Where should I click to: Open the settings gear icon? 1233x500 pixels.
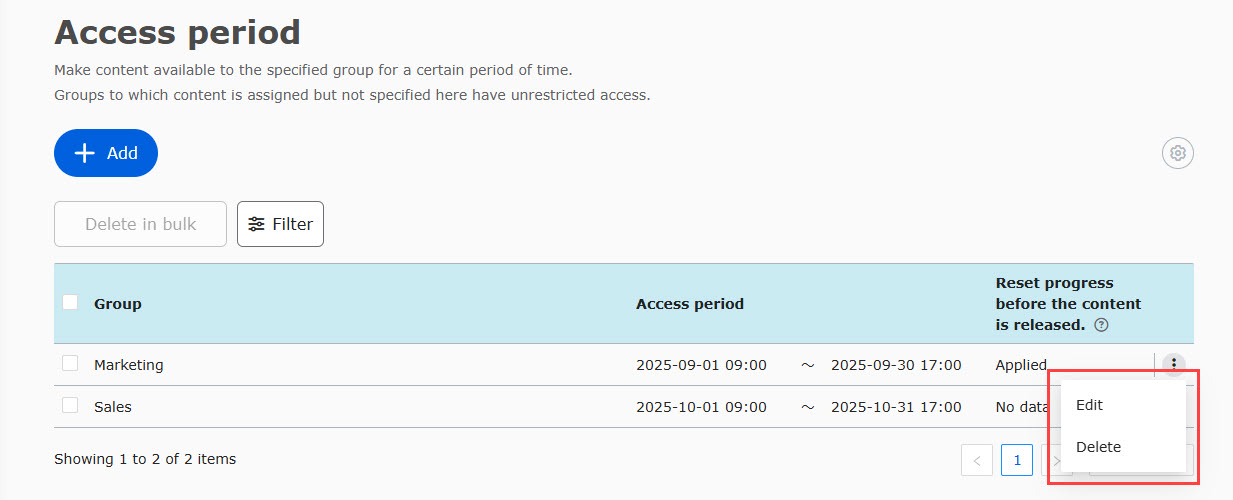click(1178, 153)
